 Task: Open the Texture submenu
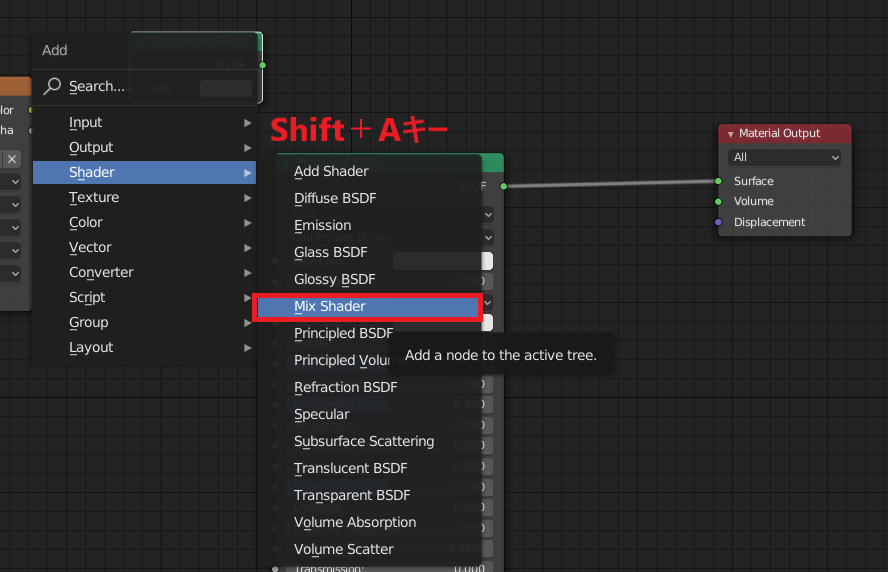(144, 197)
